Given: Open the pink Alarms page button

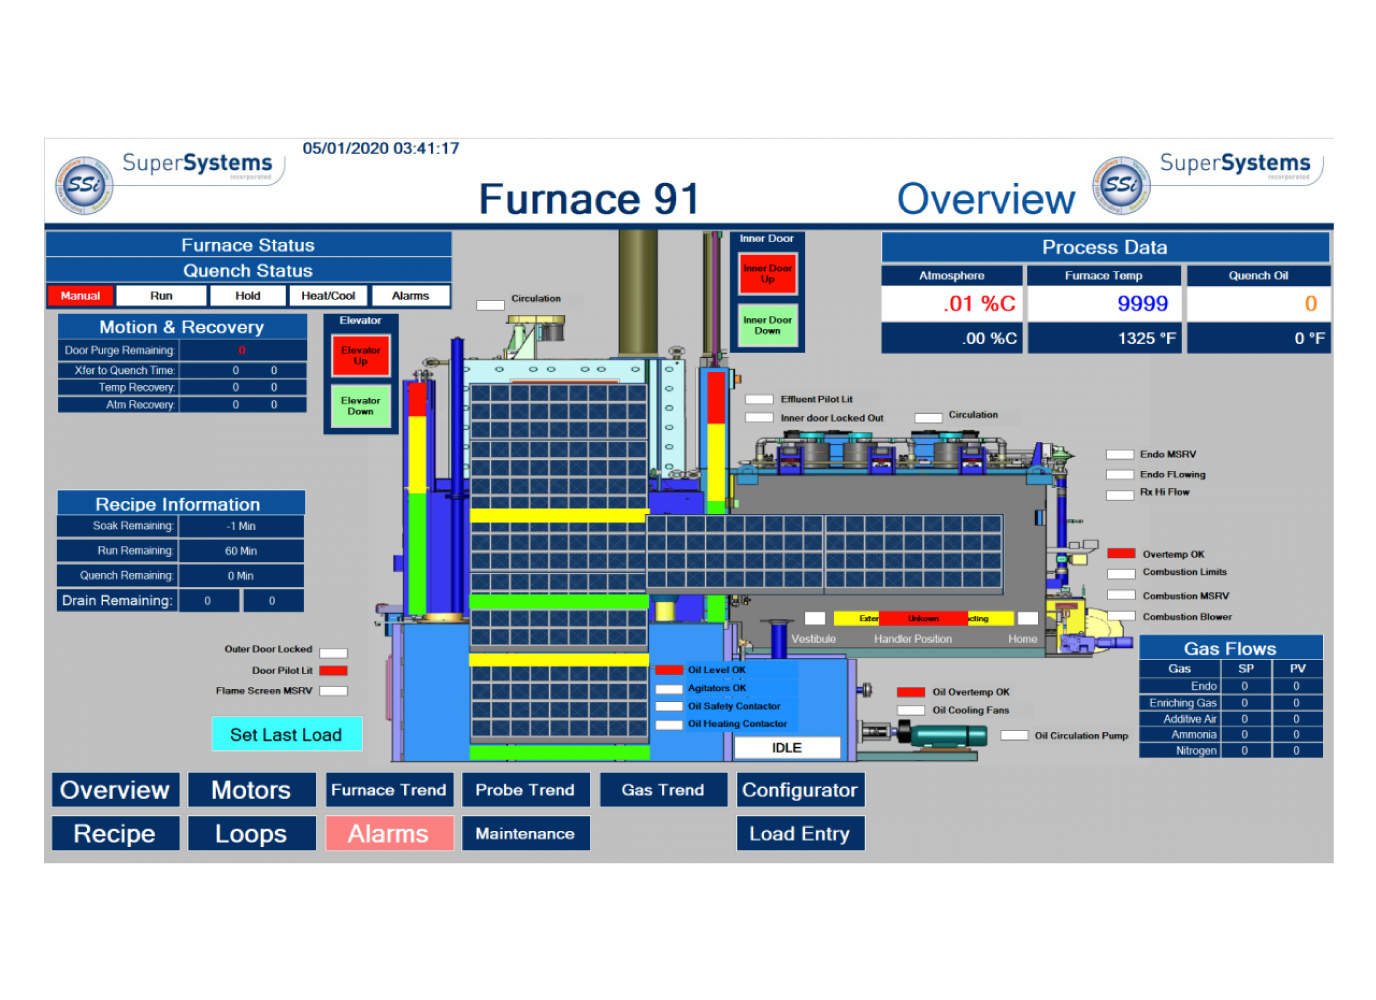Looking at the screenshot, I should (388, 834).
